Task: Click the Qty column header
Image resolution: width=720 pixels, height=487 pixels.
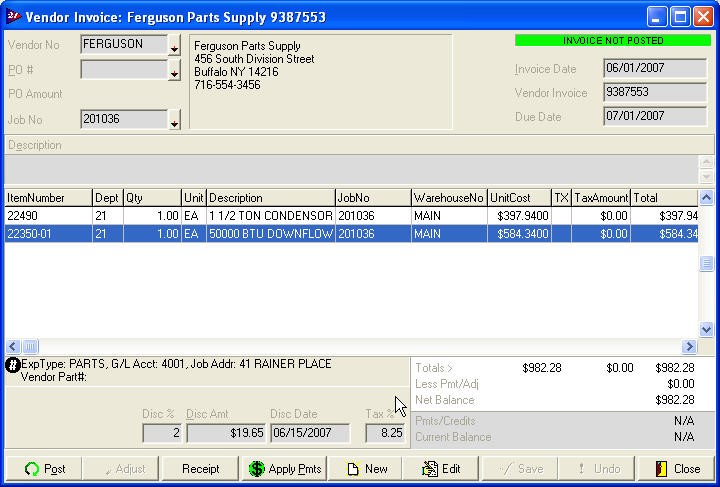Action: [152, 198]
